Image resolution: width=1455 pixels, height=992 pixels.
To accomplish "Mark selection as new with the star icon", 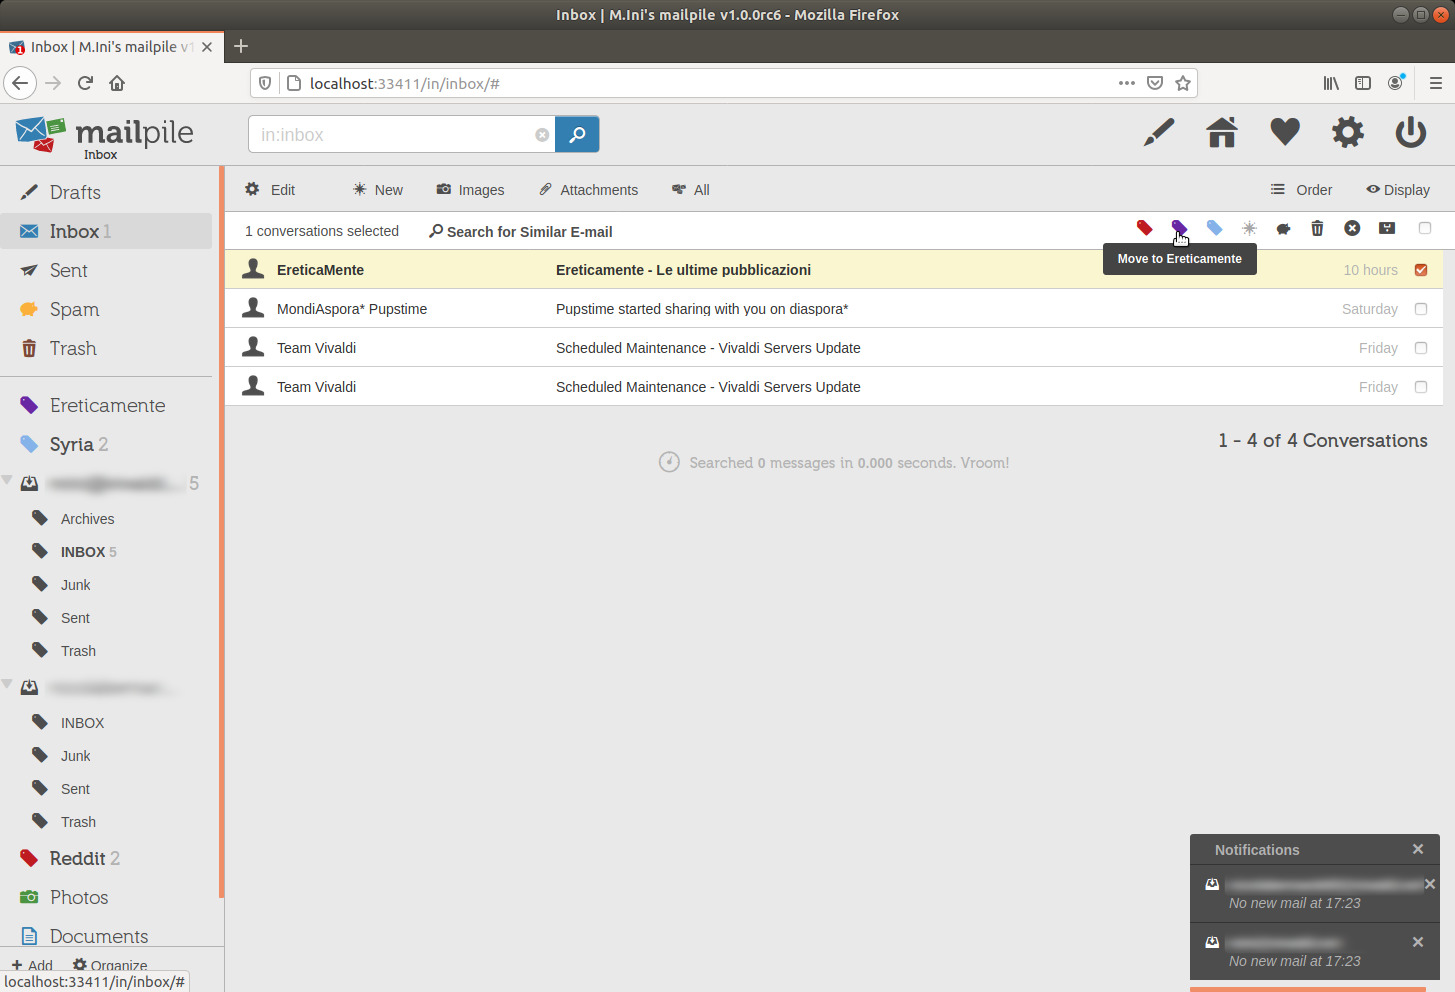I will coord(1249,229).
